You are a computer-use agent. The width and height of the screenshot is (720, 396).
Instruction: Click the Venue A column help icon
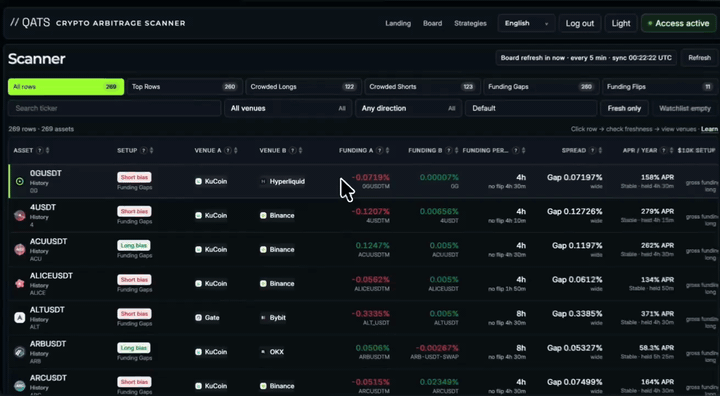pyautogui.click(x=228, y=151)
